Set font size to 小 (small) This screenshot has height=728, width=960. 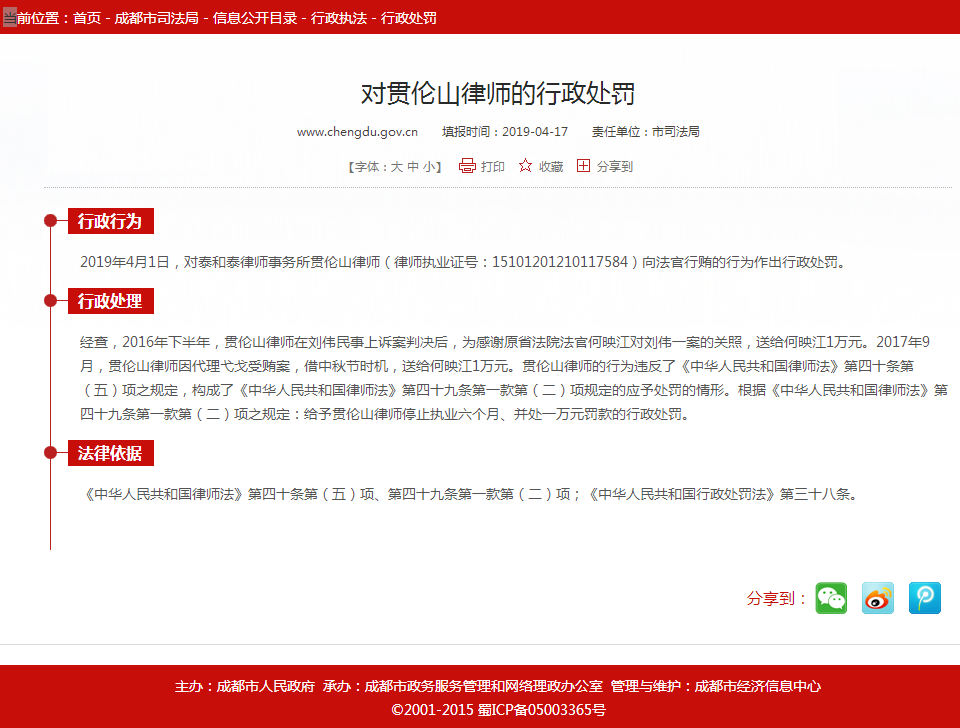pos(429,167)
